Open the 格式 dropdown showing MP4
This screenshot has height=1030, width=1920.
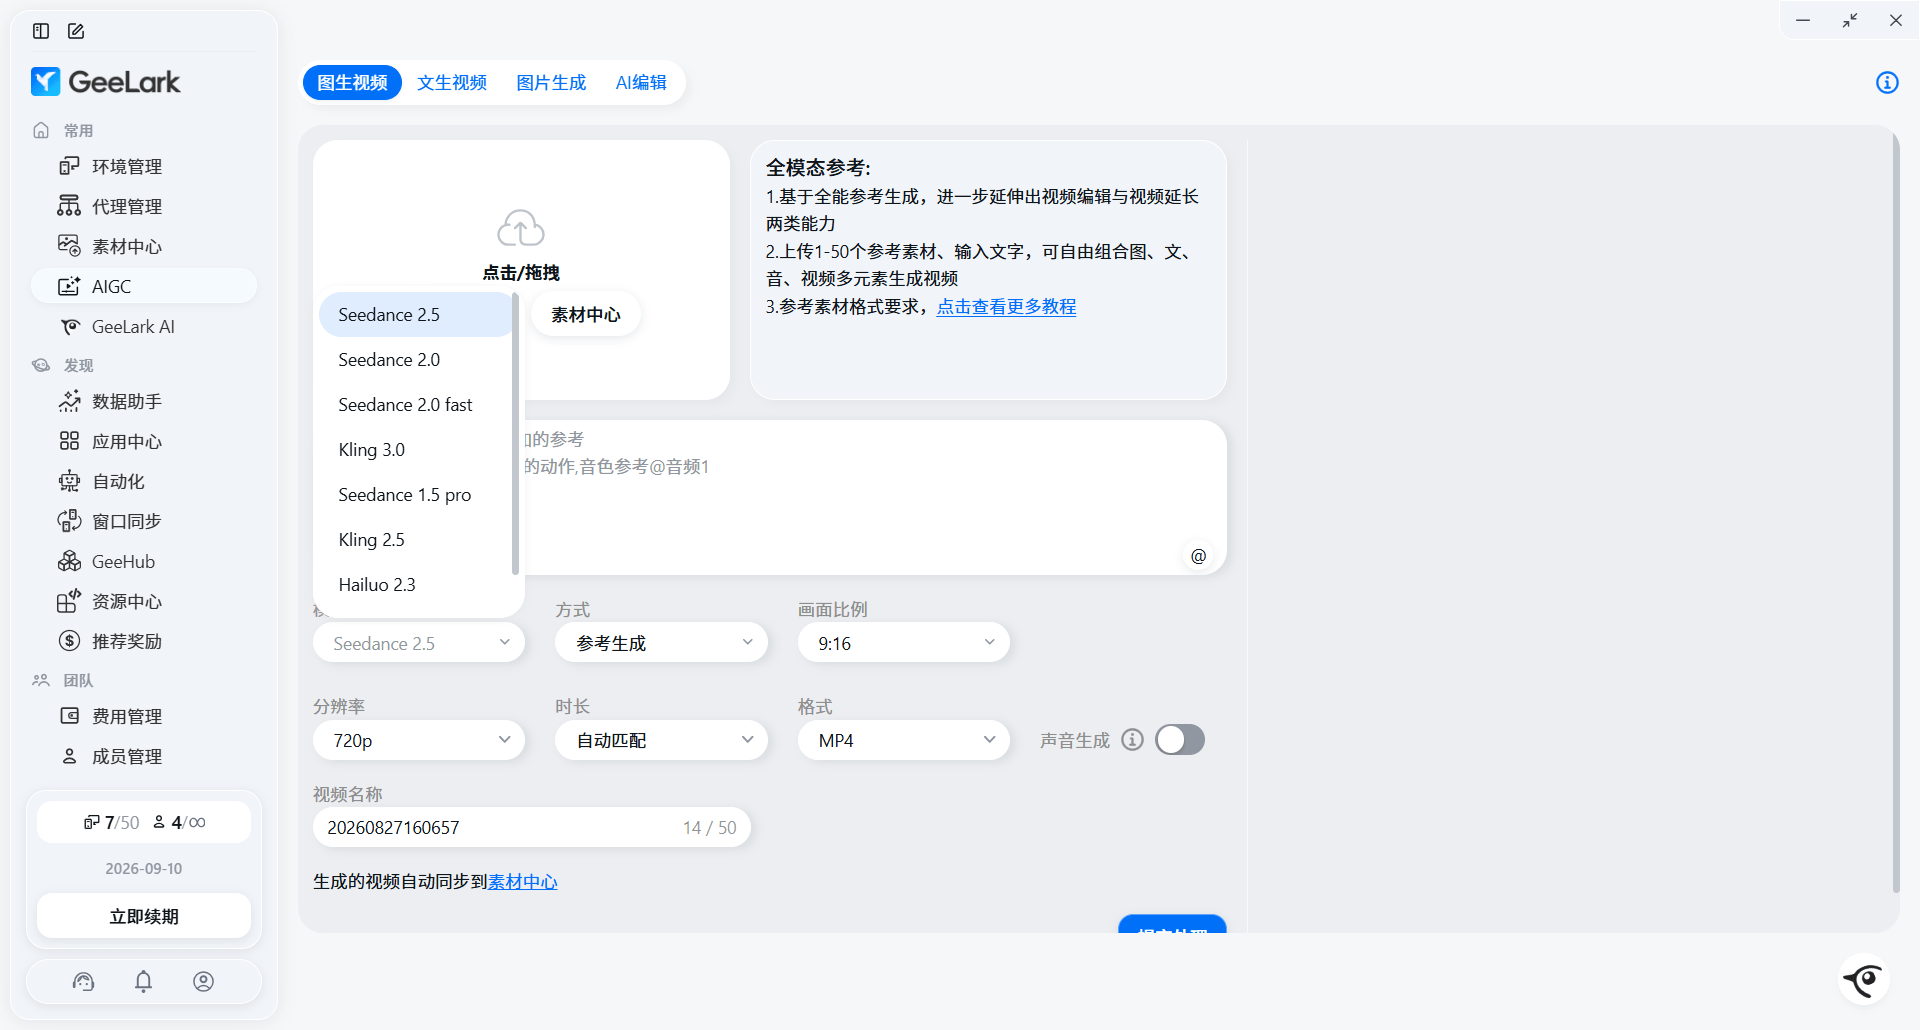click(x=904, y=740)
